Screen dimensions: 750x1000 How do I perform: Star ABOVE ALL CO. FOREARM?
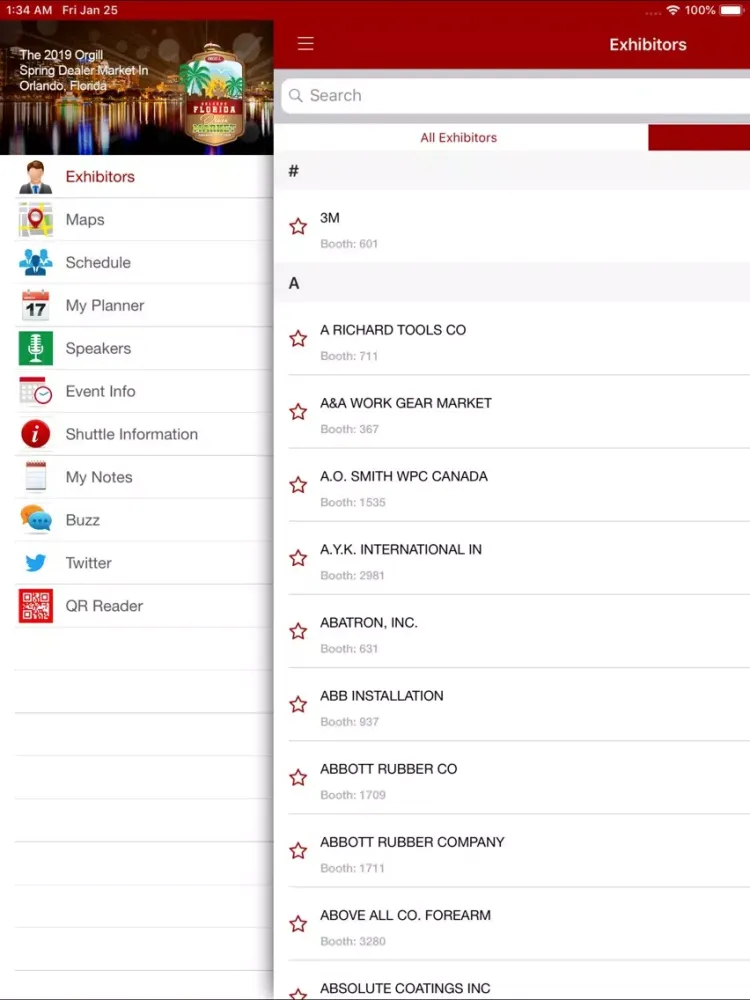[298, 924]
